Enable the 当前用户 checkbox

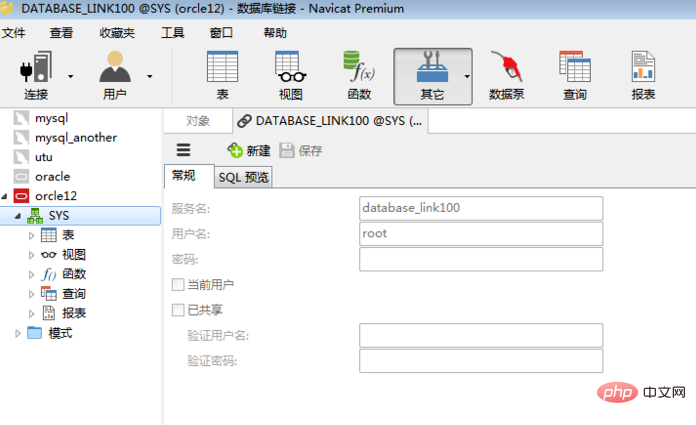(178, 285)
